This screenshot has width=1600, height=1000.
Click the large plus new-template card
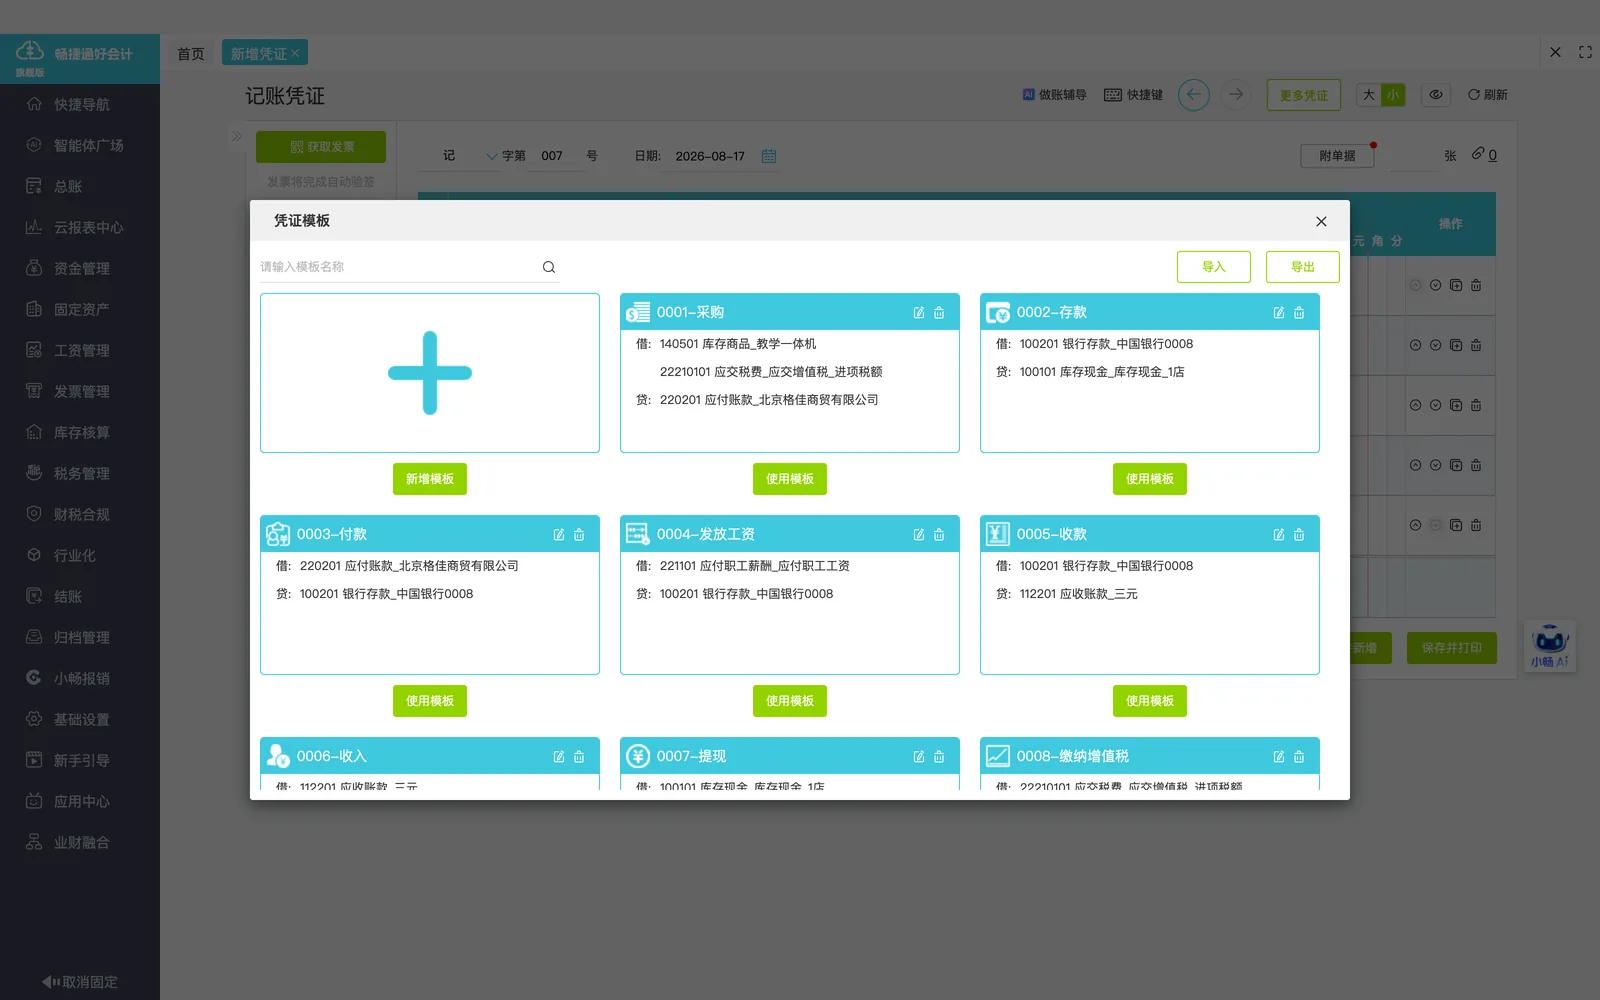[x=430, y=373]
